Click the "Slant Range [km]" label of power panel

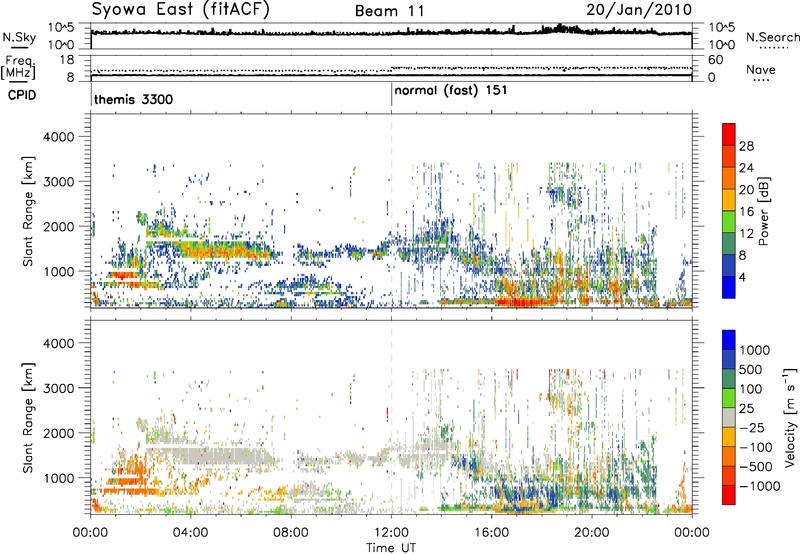click(x=28, y=211)
